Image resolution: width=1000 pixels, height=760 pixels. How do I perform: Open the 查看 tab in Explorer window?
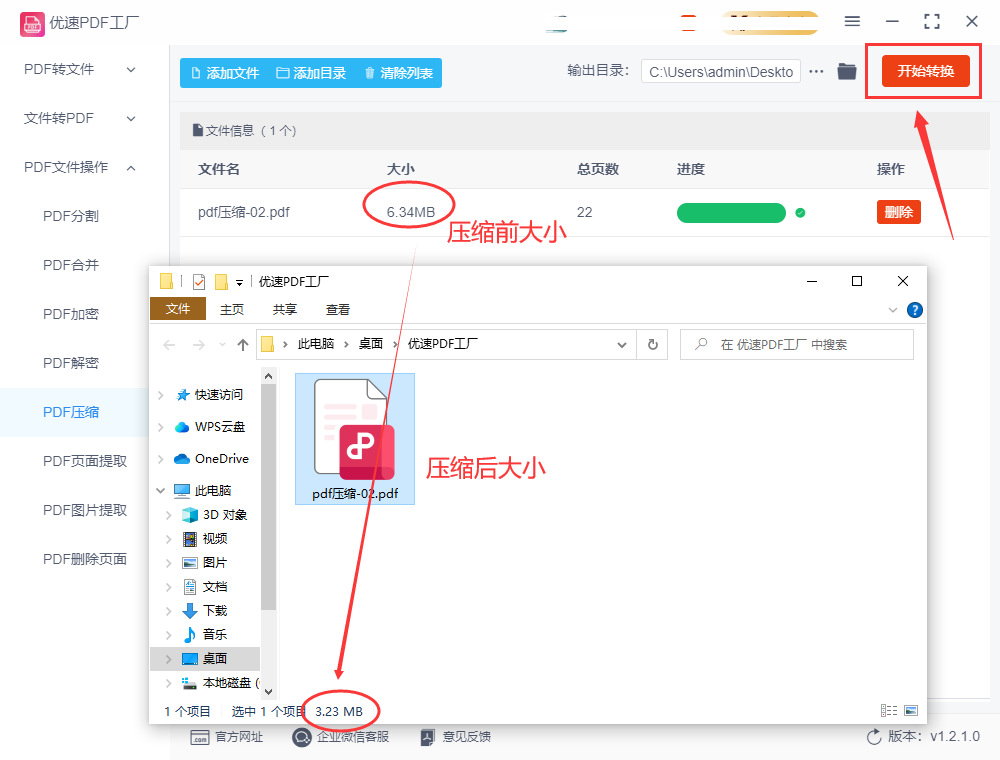tap(337, 309)
